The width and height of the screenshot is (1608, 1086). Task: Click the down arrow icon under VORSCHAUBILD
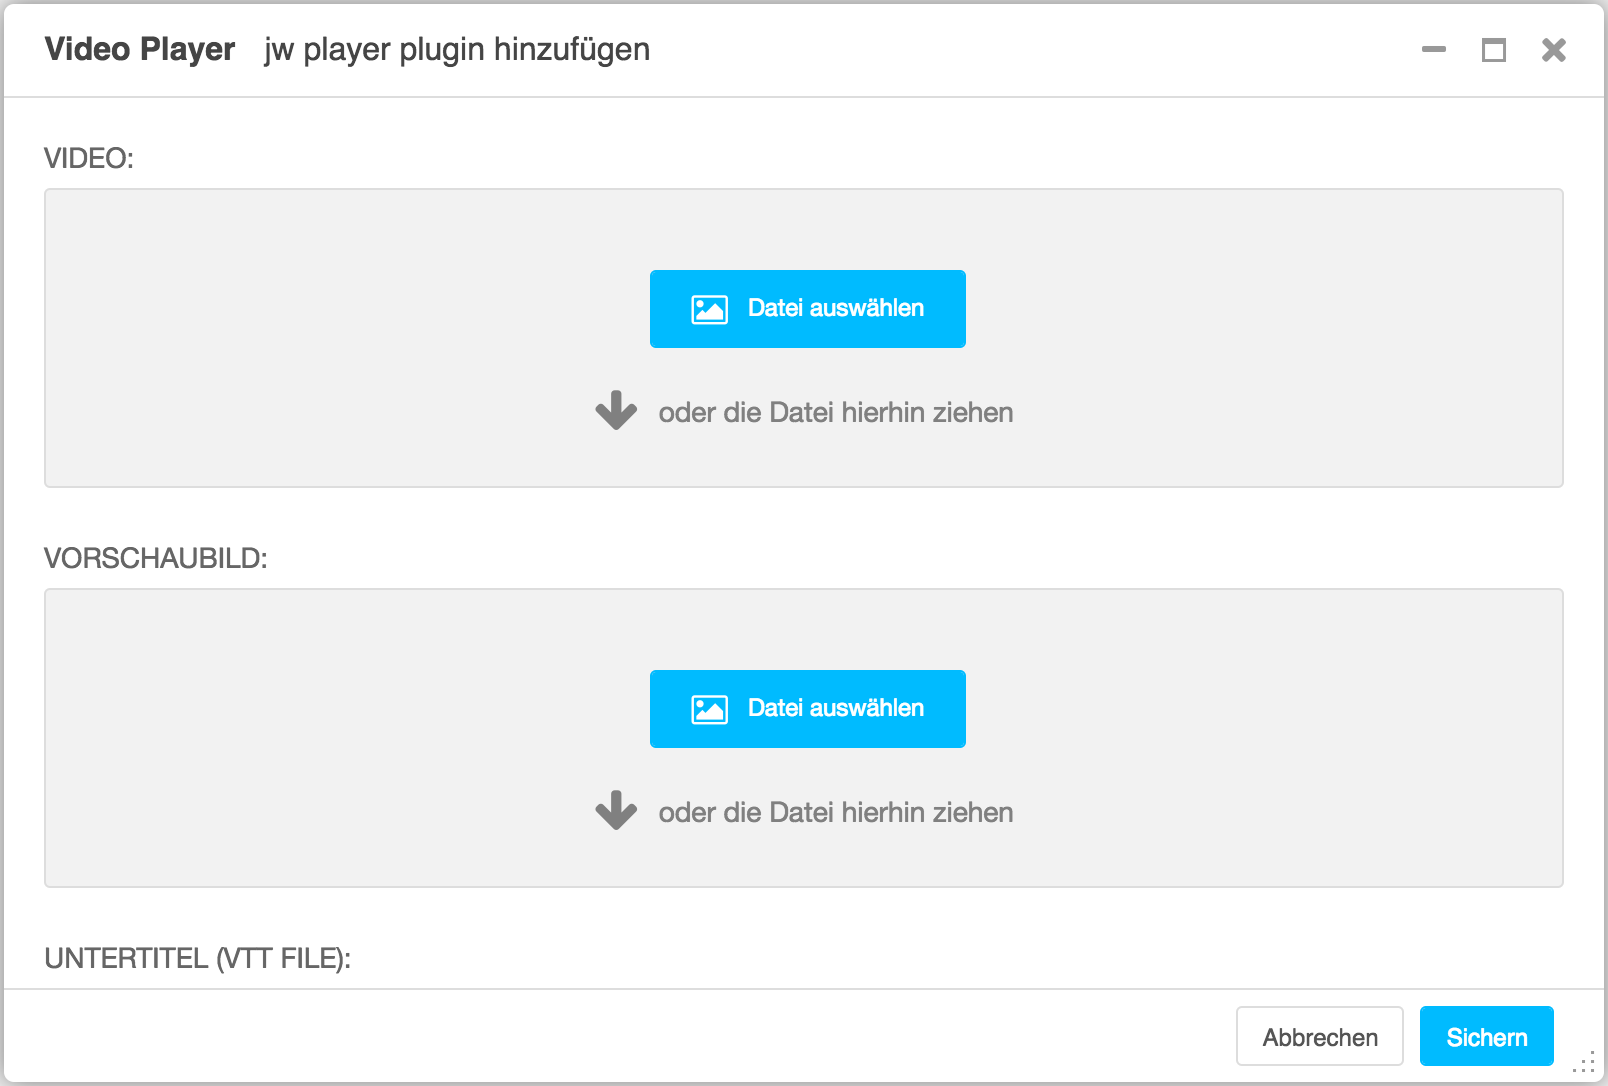(616, 811)
